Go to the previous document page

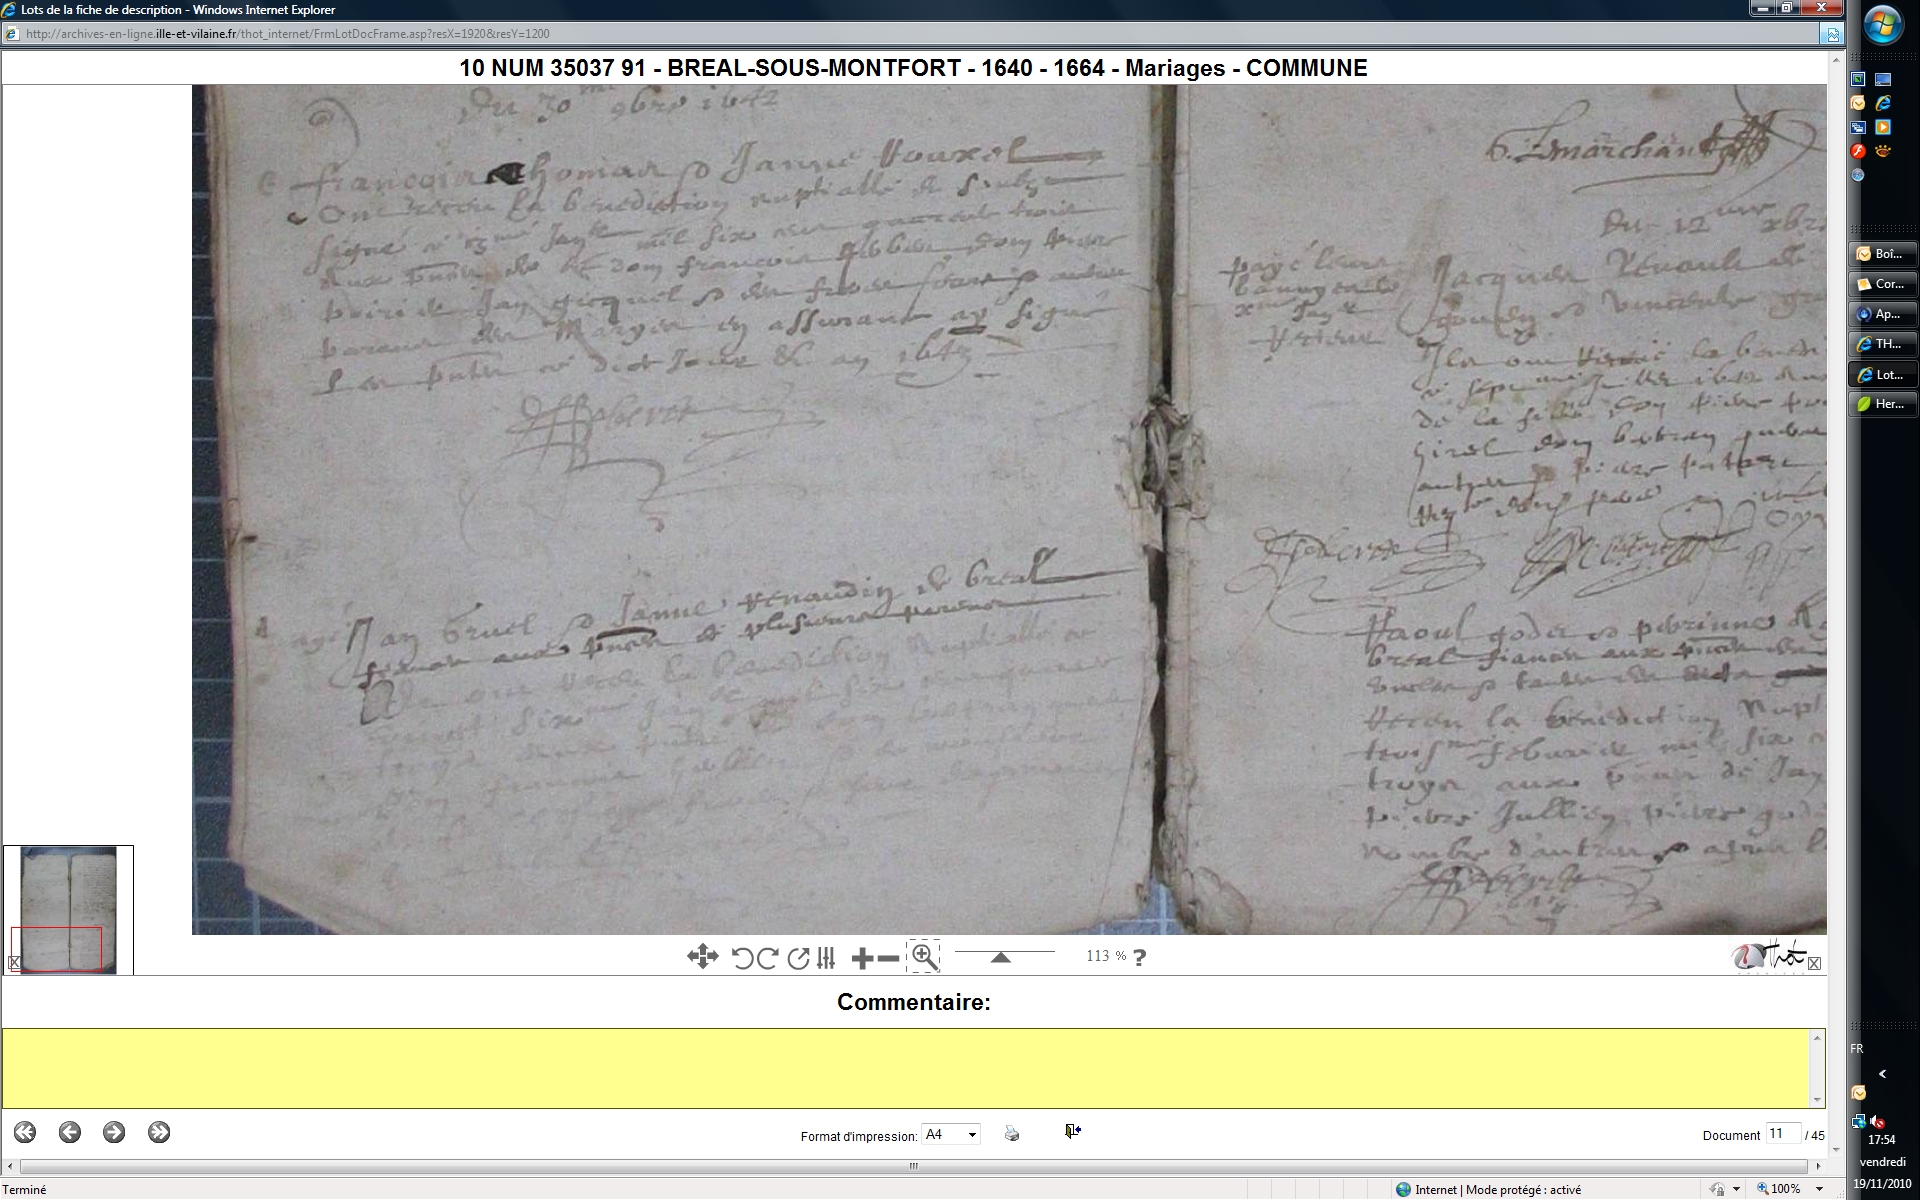pyautogui.click(x=70, y=1132)
